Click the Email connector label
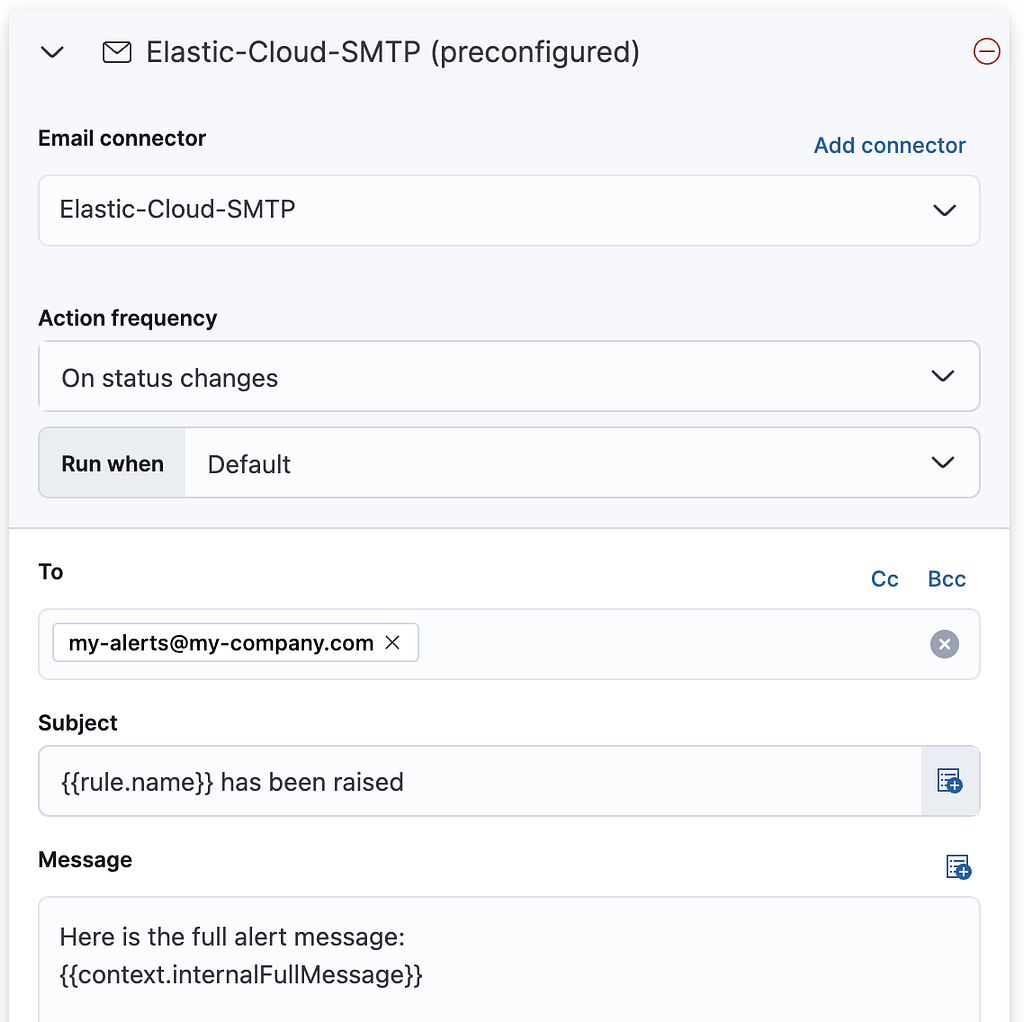Viewport: 1024px width, 1022px height. click(122, 138)
